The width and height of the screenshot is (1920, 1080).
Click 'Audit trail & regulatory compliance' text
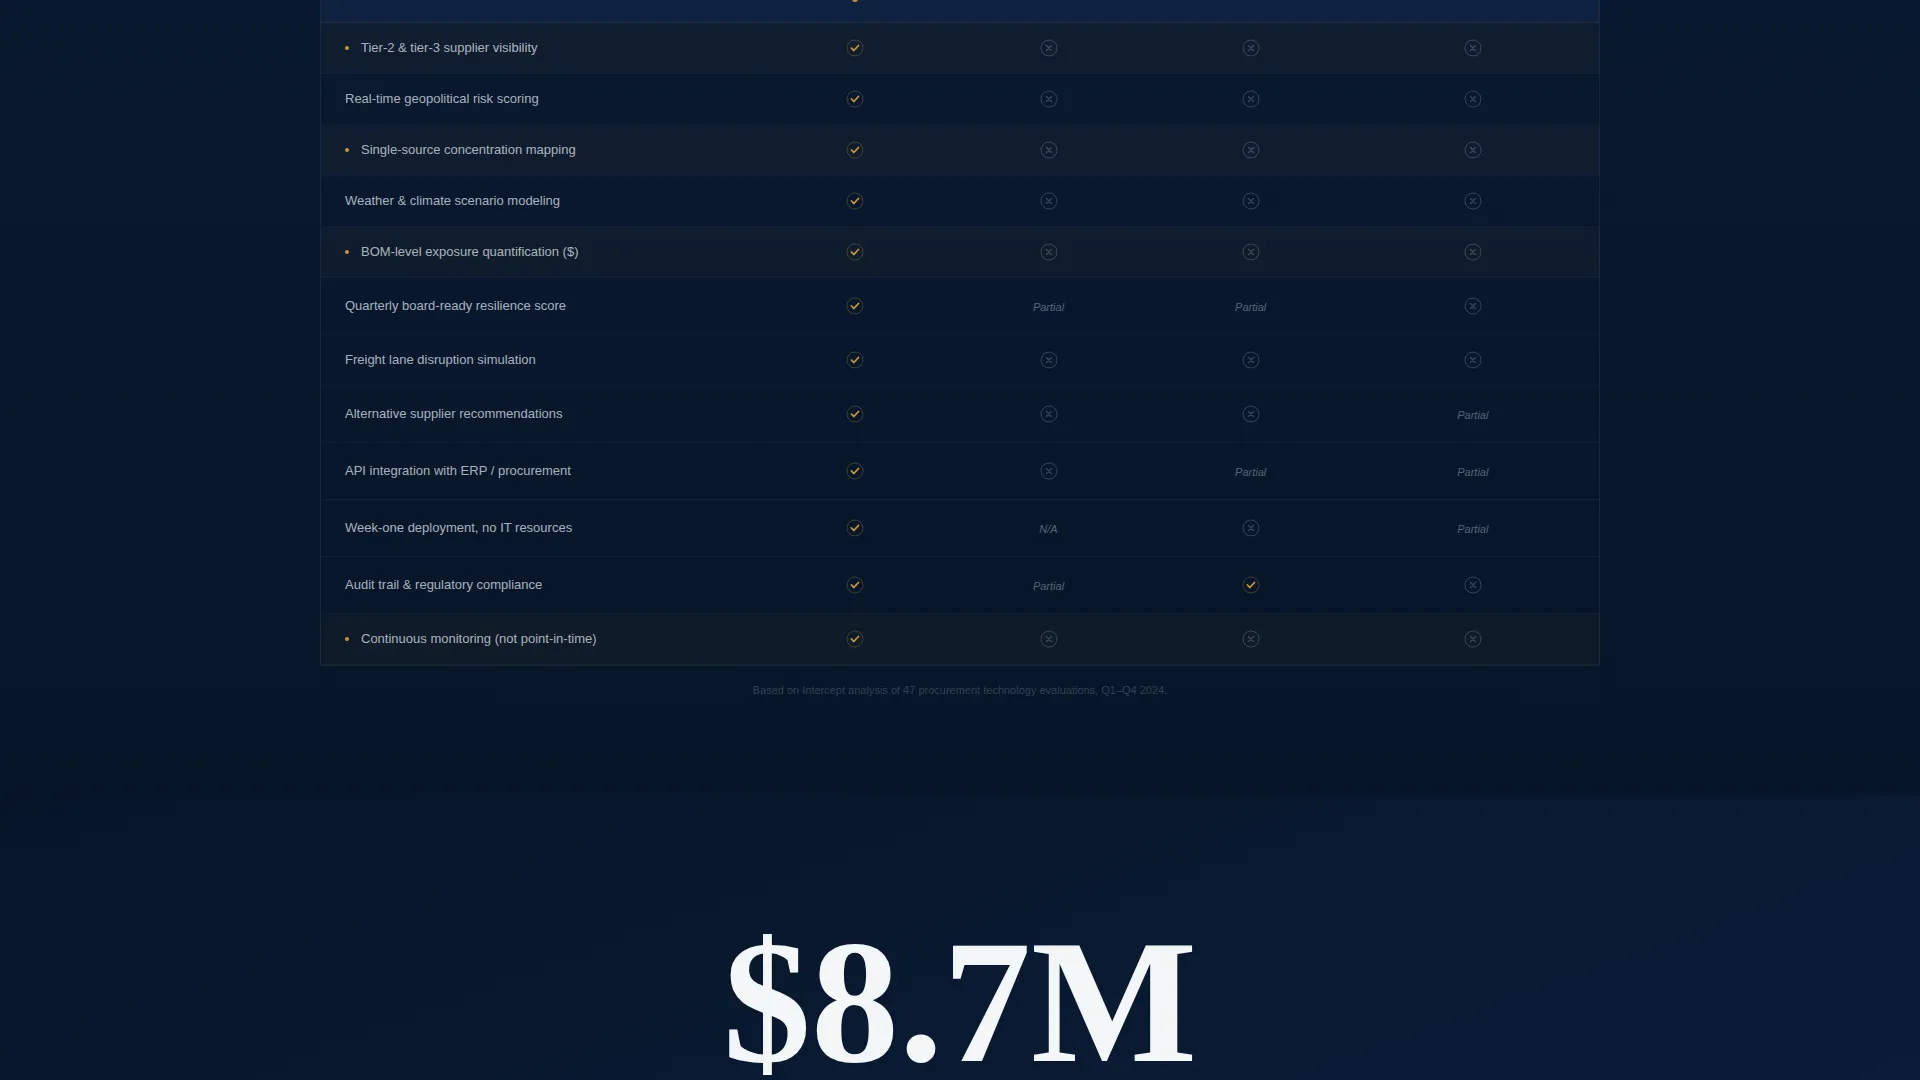tap(443, 585)
